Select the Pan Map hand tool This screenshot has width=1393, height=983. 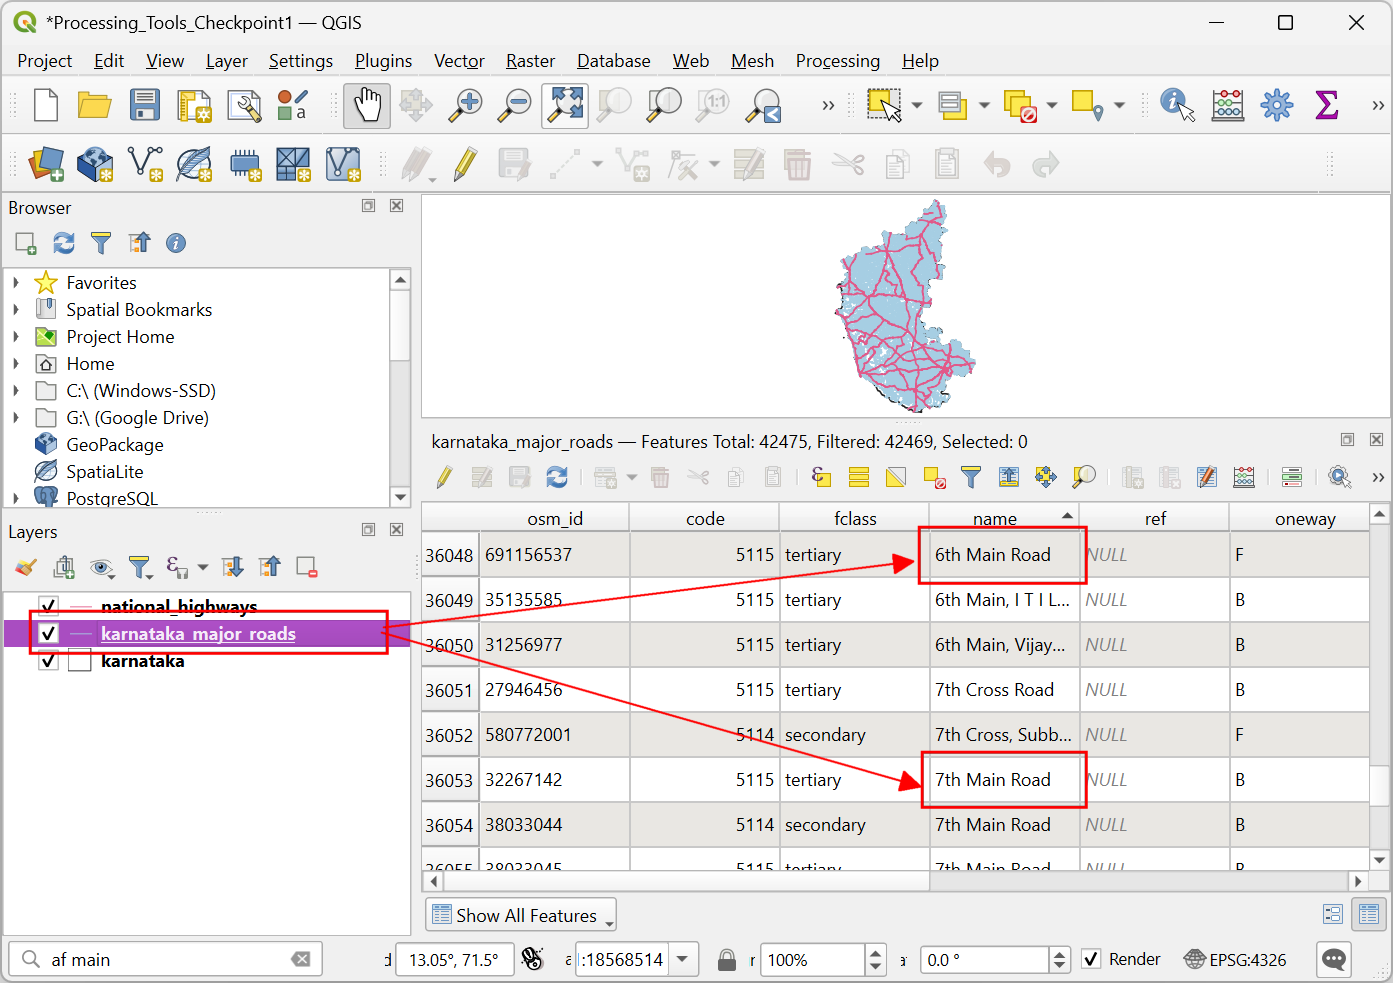coord(367,105)
